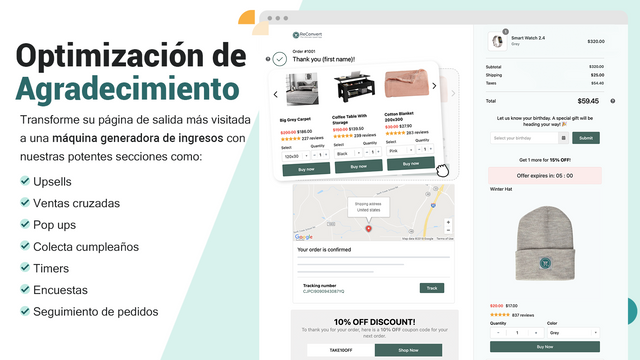Click the Total '$59.45' amount
This screenshot has width=640, height=360.
(x=588, y=101)
